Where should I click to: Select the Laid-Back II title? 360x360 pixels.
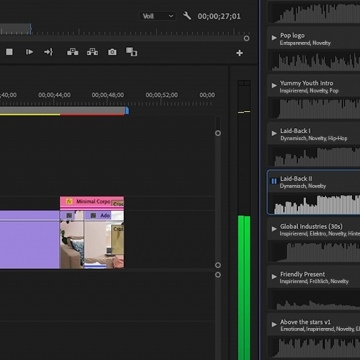296,178
